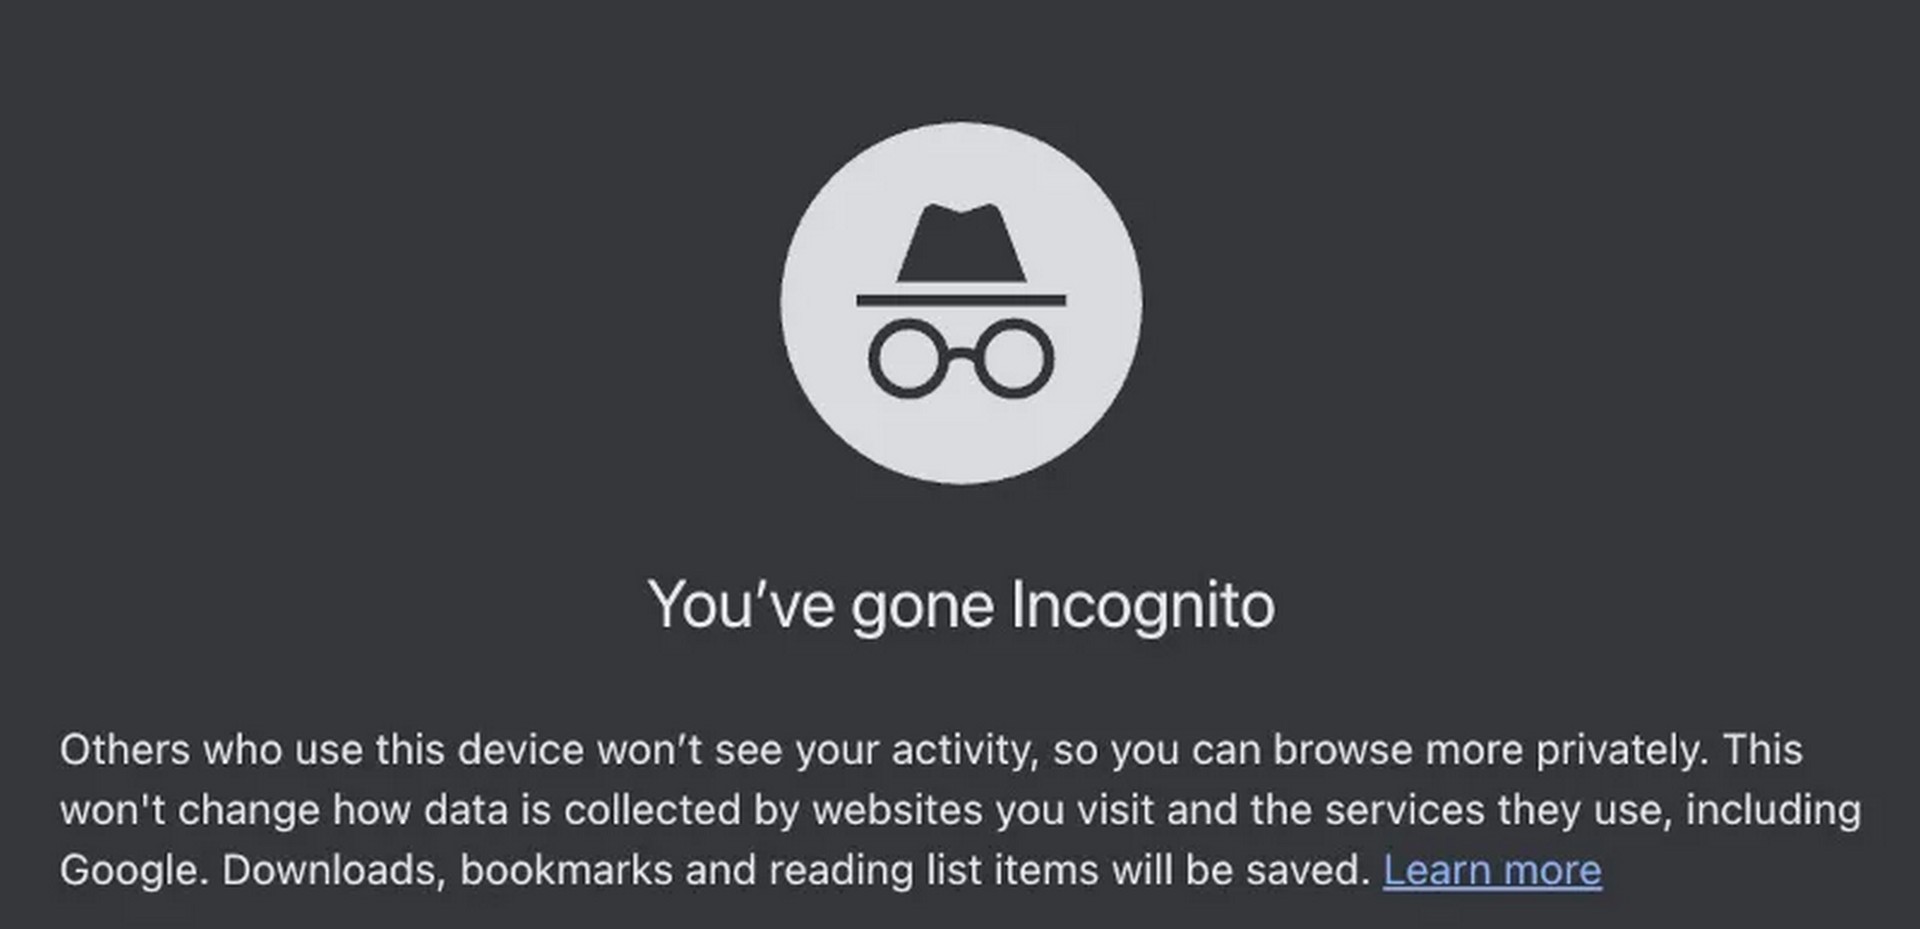Click the word "bookmarks" in the description
Screen dimensions: 1920x929
coord(566,870)
